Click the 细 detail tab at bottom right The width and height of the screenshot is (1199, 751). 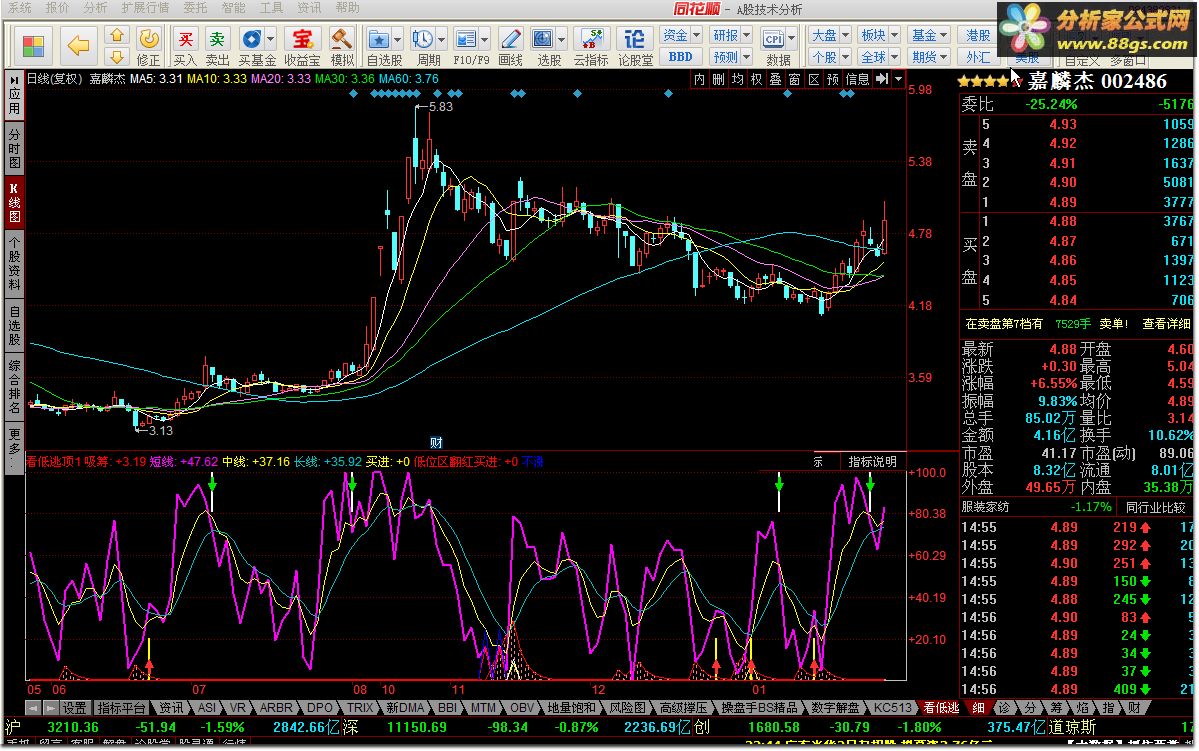978,707
